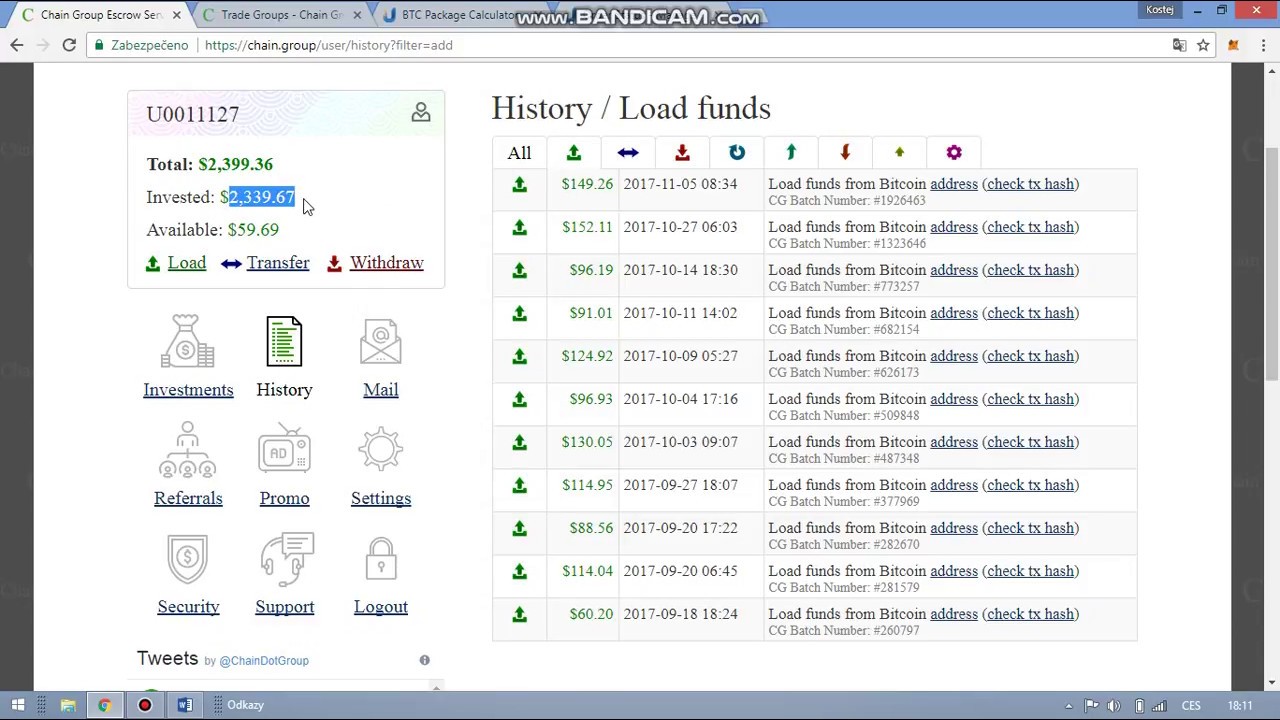The image size is (1280, 720).
Task: Click the load icon on the $96.93 row
Action: pos(519,399)
